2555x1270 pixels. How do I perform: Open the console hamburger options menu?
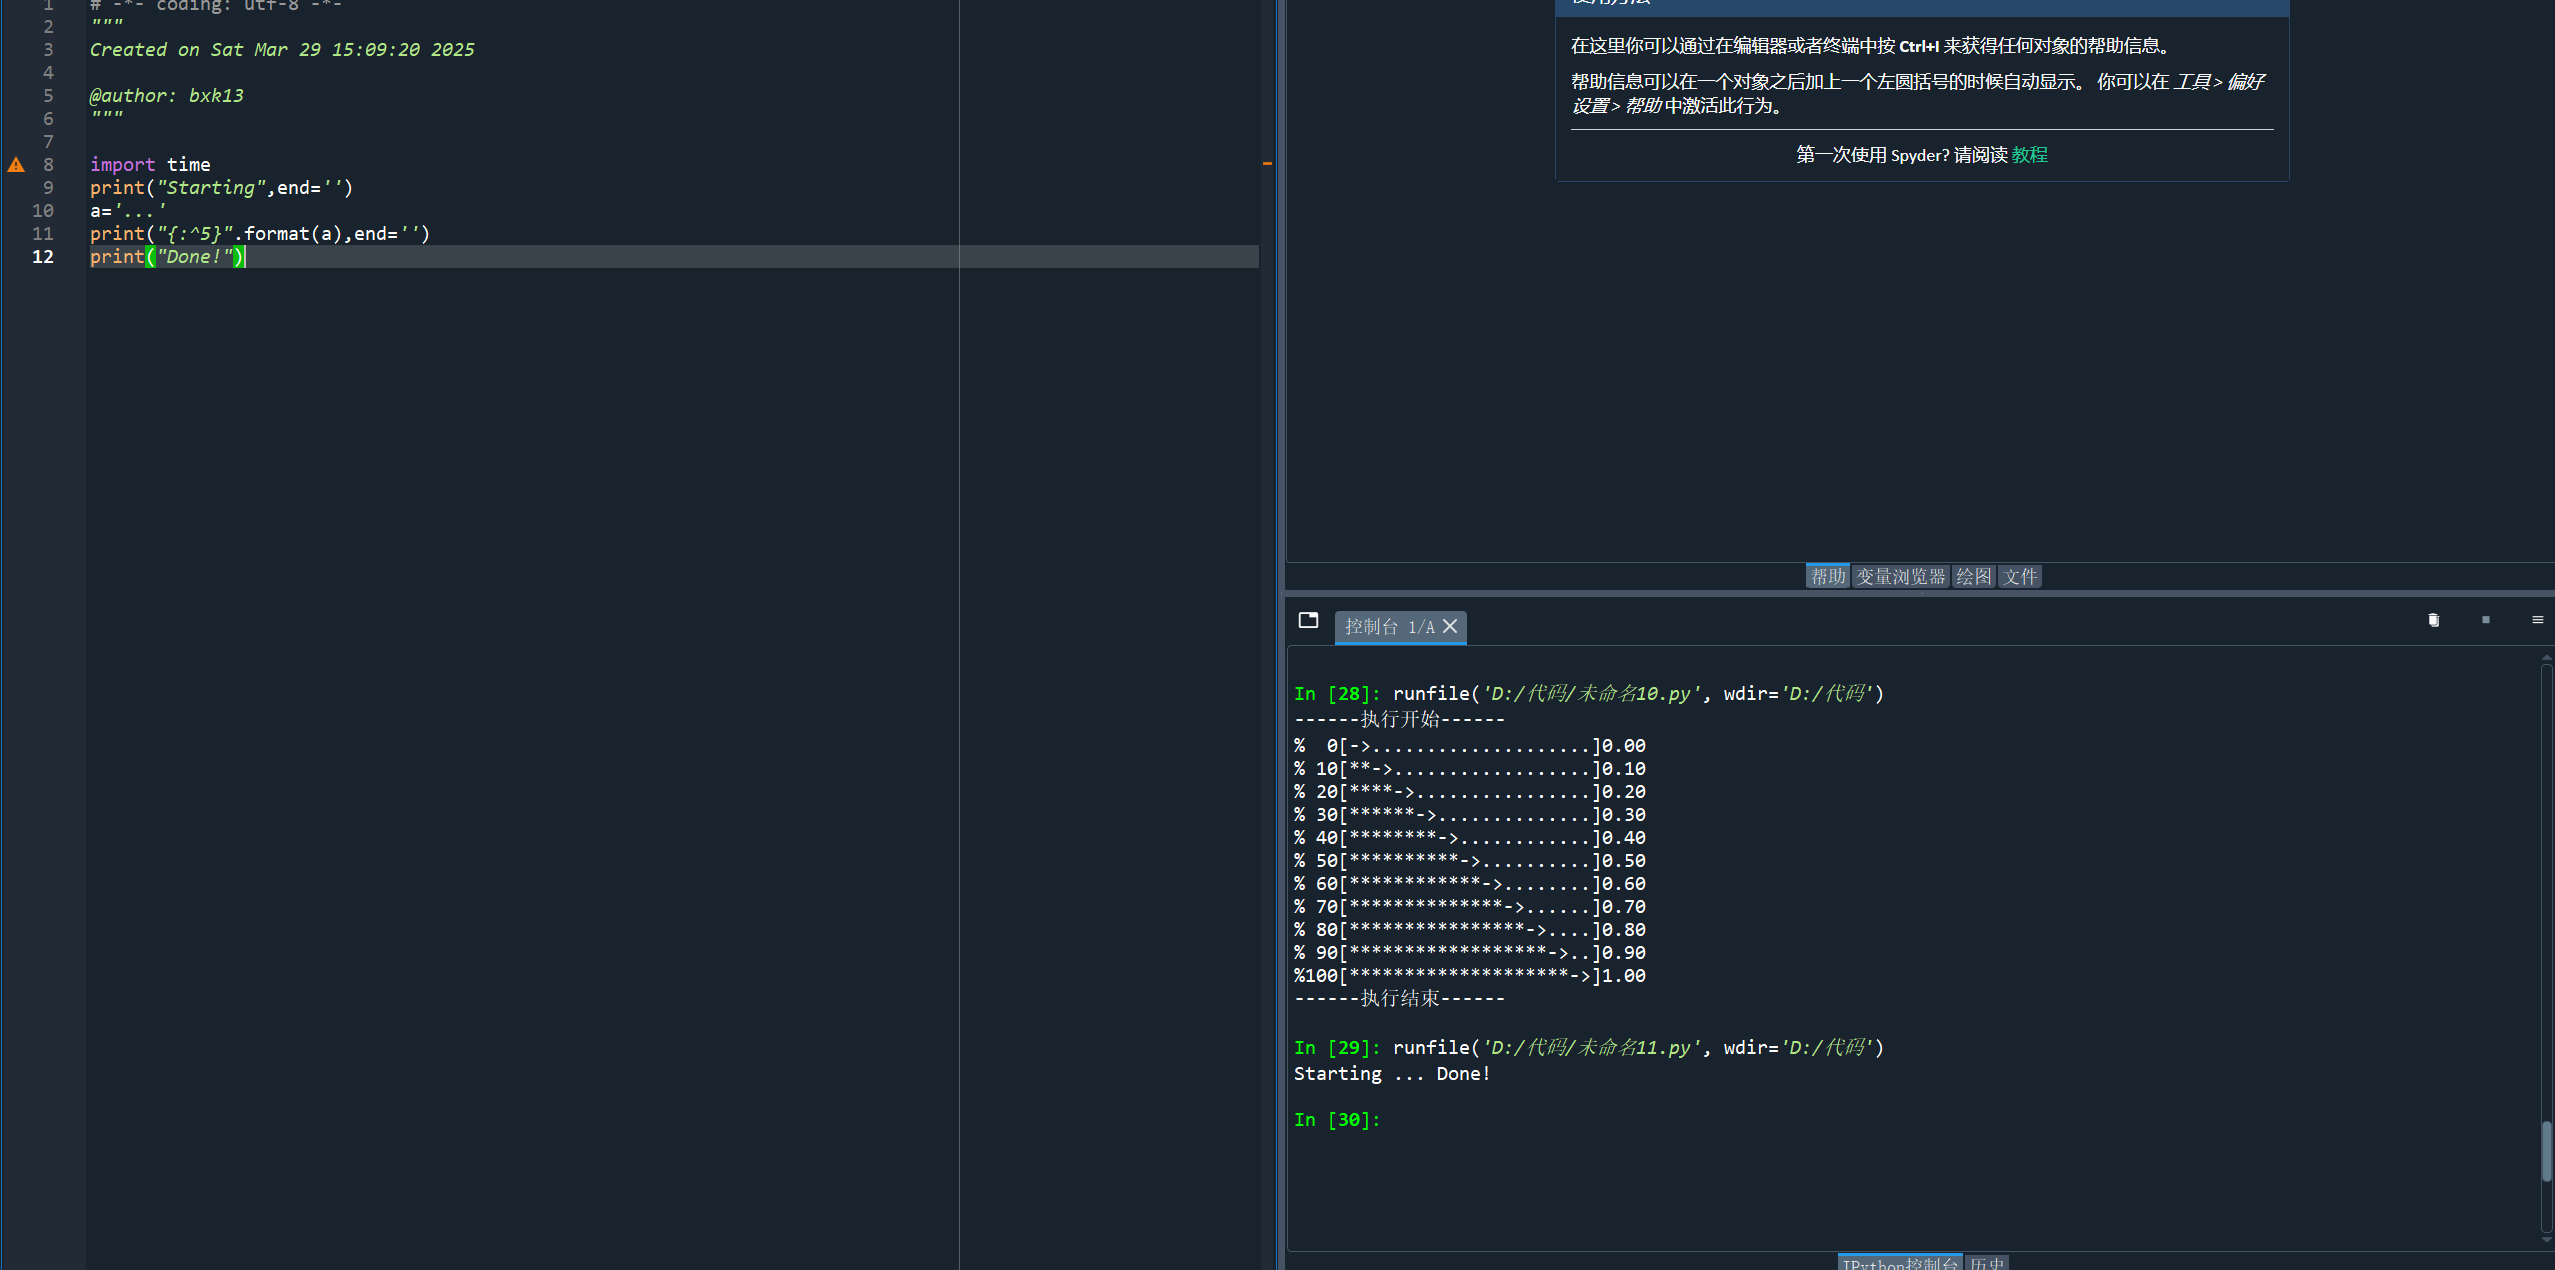[x=2537, y=620]
